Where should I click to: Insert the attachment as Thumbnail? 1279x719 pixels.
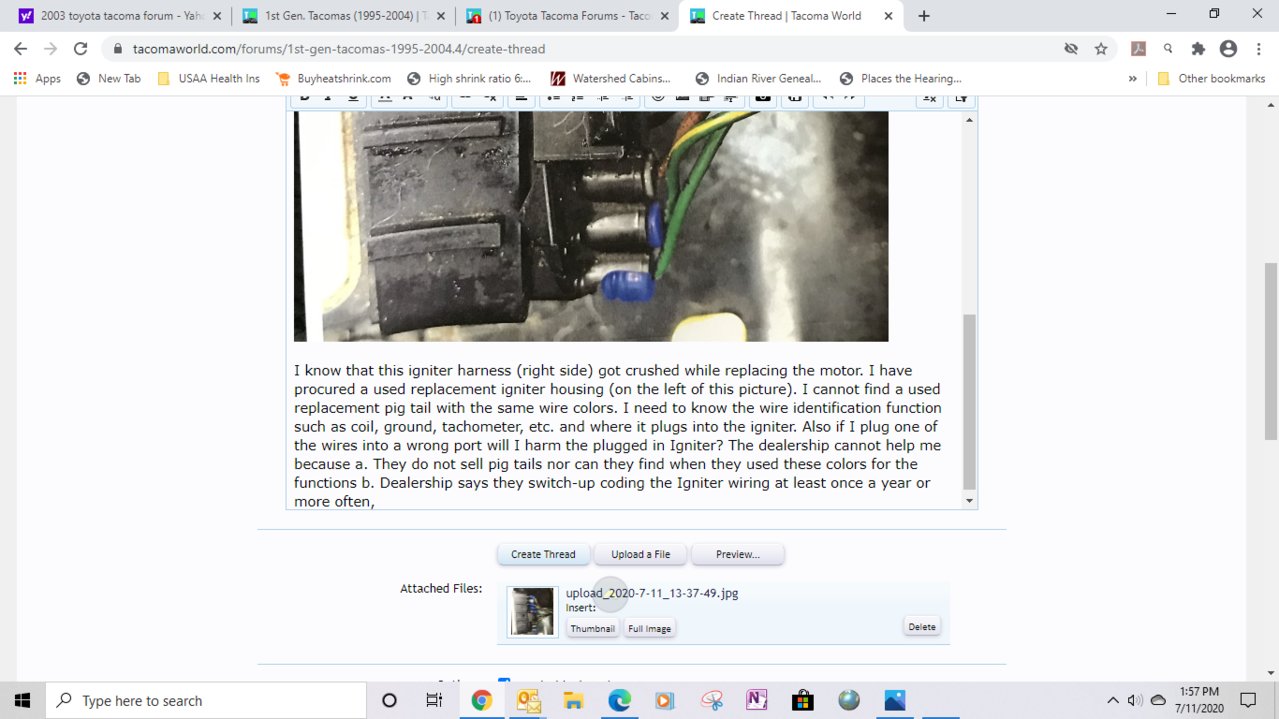click(593, 628)
